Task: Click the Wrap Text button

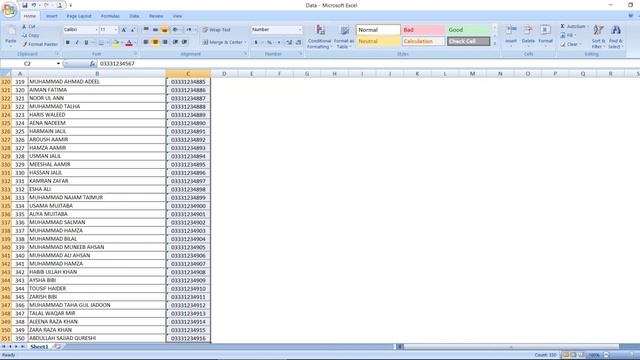Action: click(217, 30)
